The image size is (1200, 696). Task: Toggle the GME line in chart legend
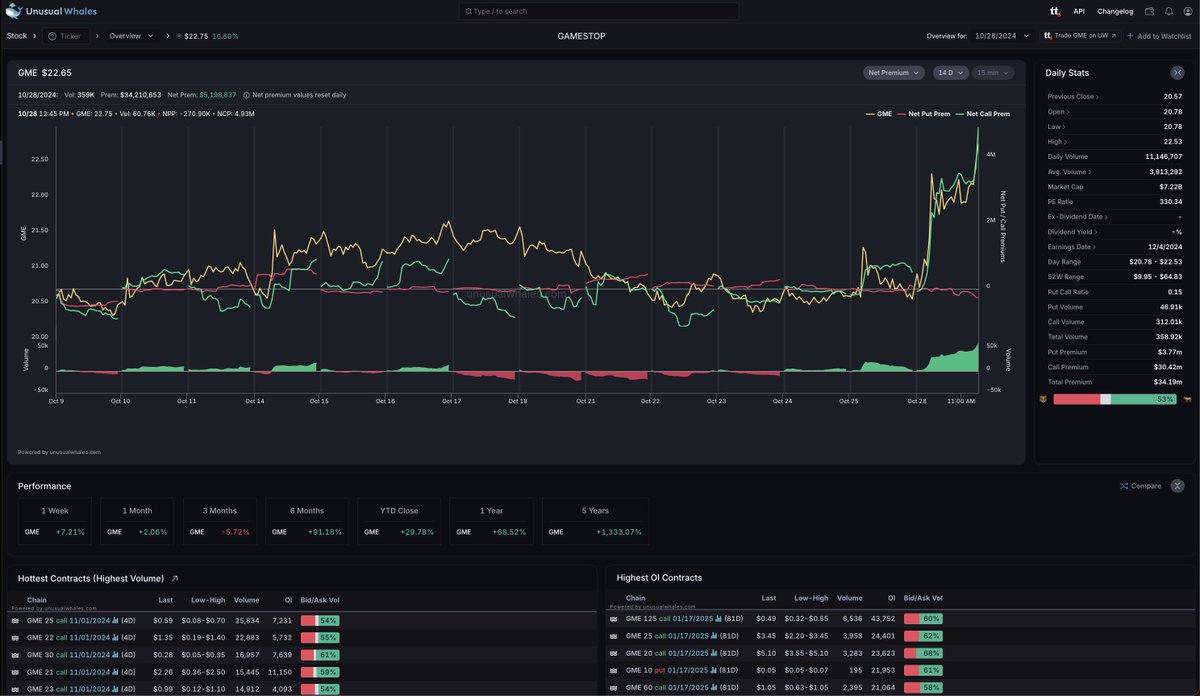click(x=878, y=114)
